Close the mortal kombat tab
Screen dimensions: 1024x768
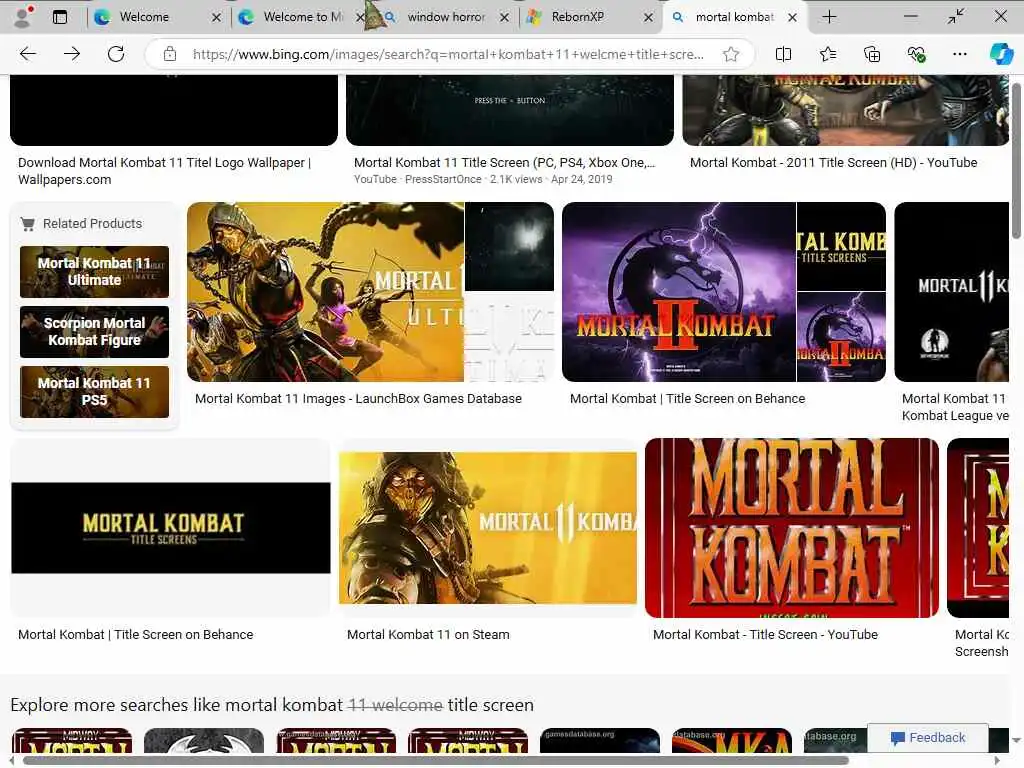[x=792, y=18]
